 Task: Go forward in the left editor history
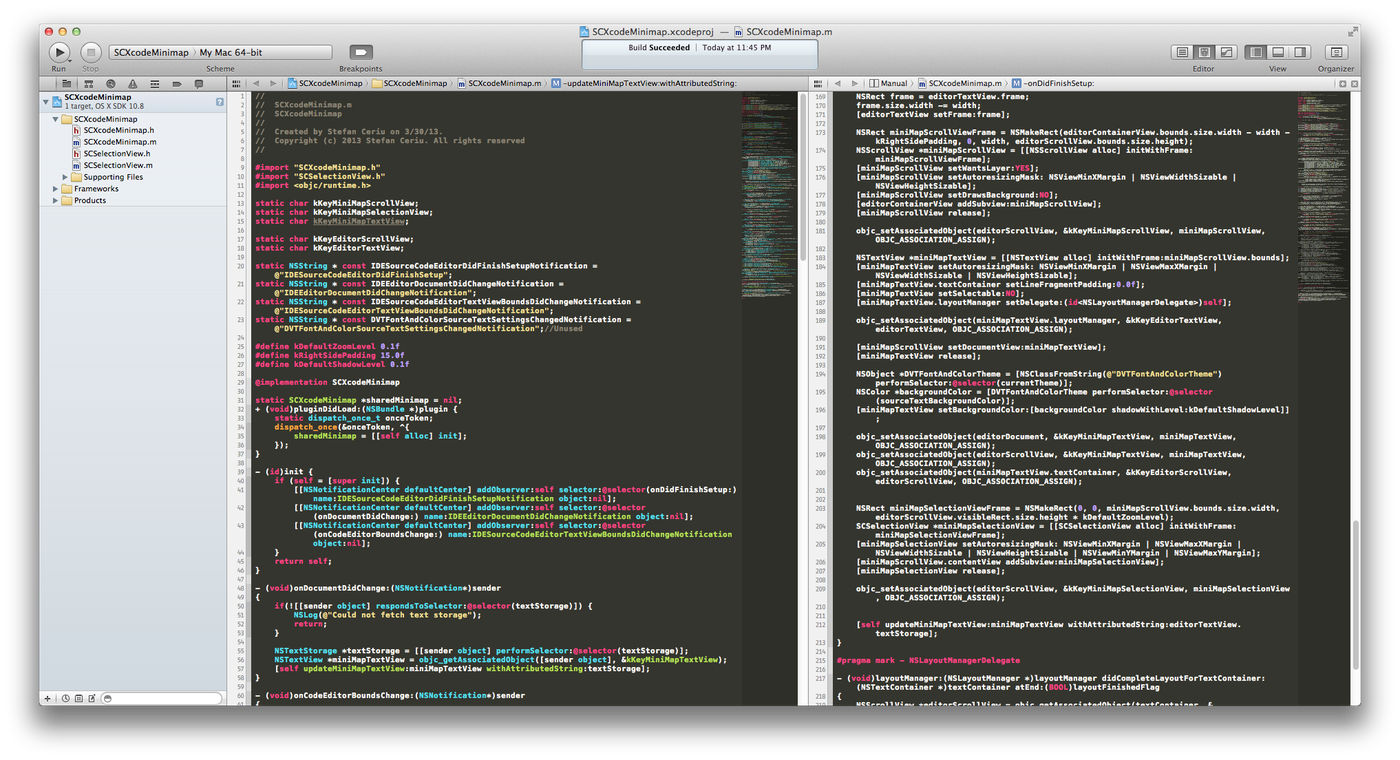pos(272,84)
